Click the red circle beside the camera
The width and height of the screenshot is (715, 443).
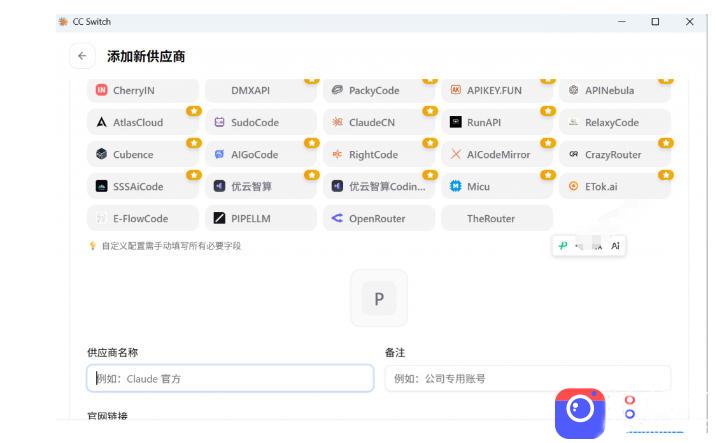630,400
